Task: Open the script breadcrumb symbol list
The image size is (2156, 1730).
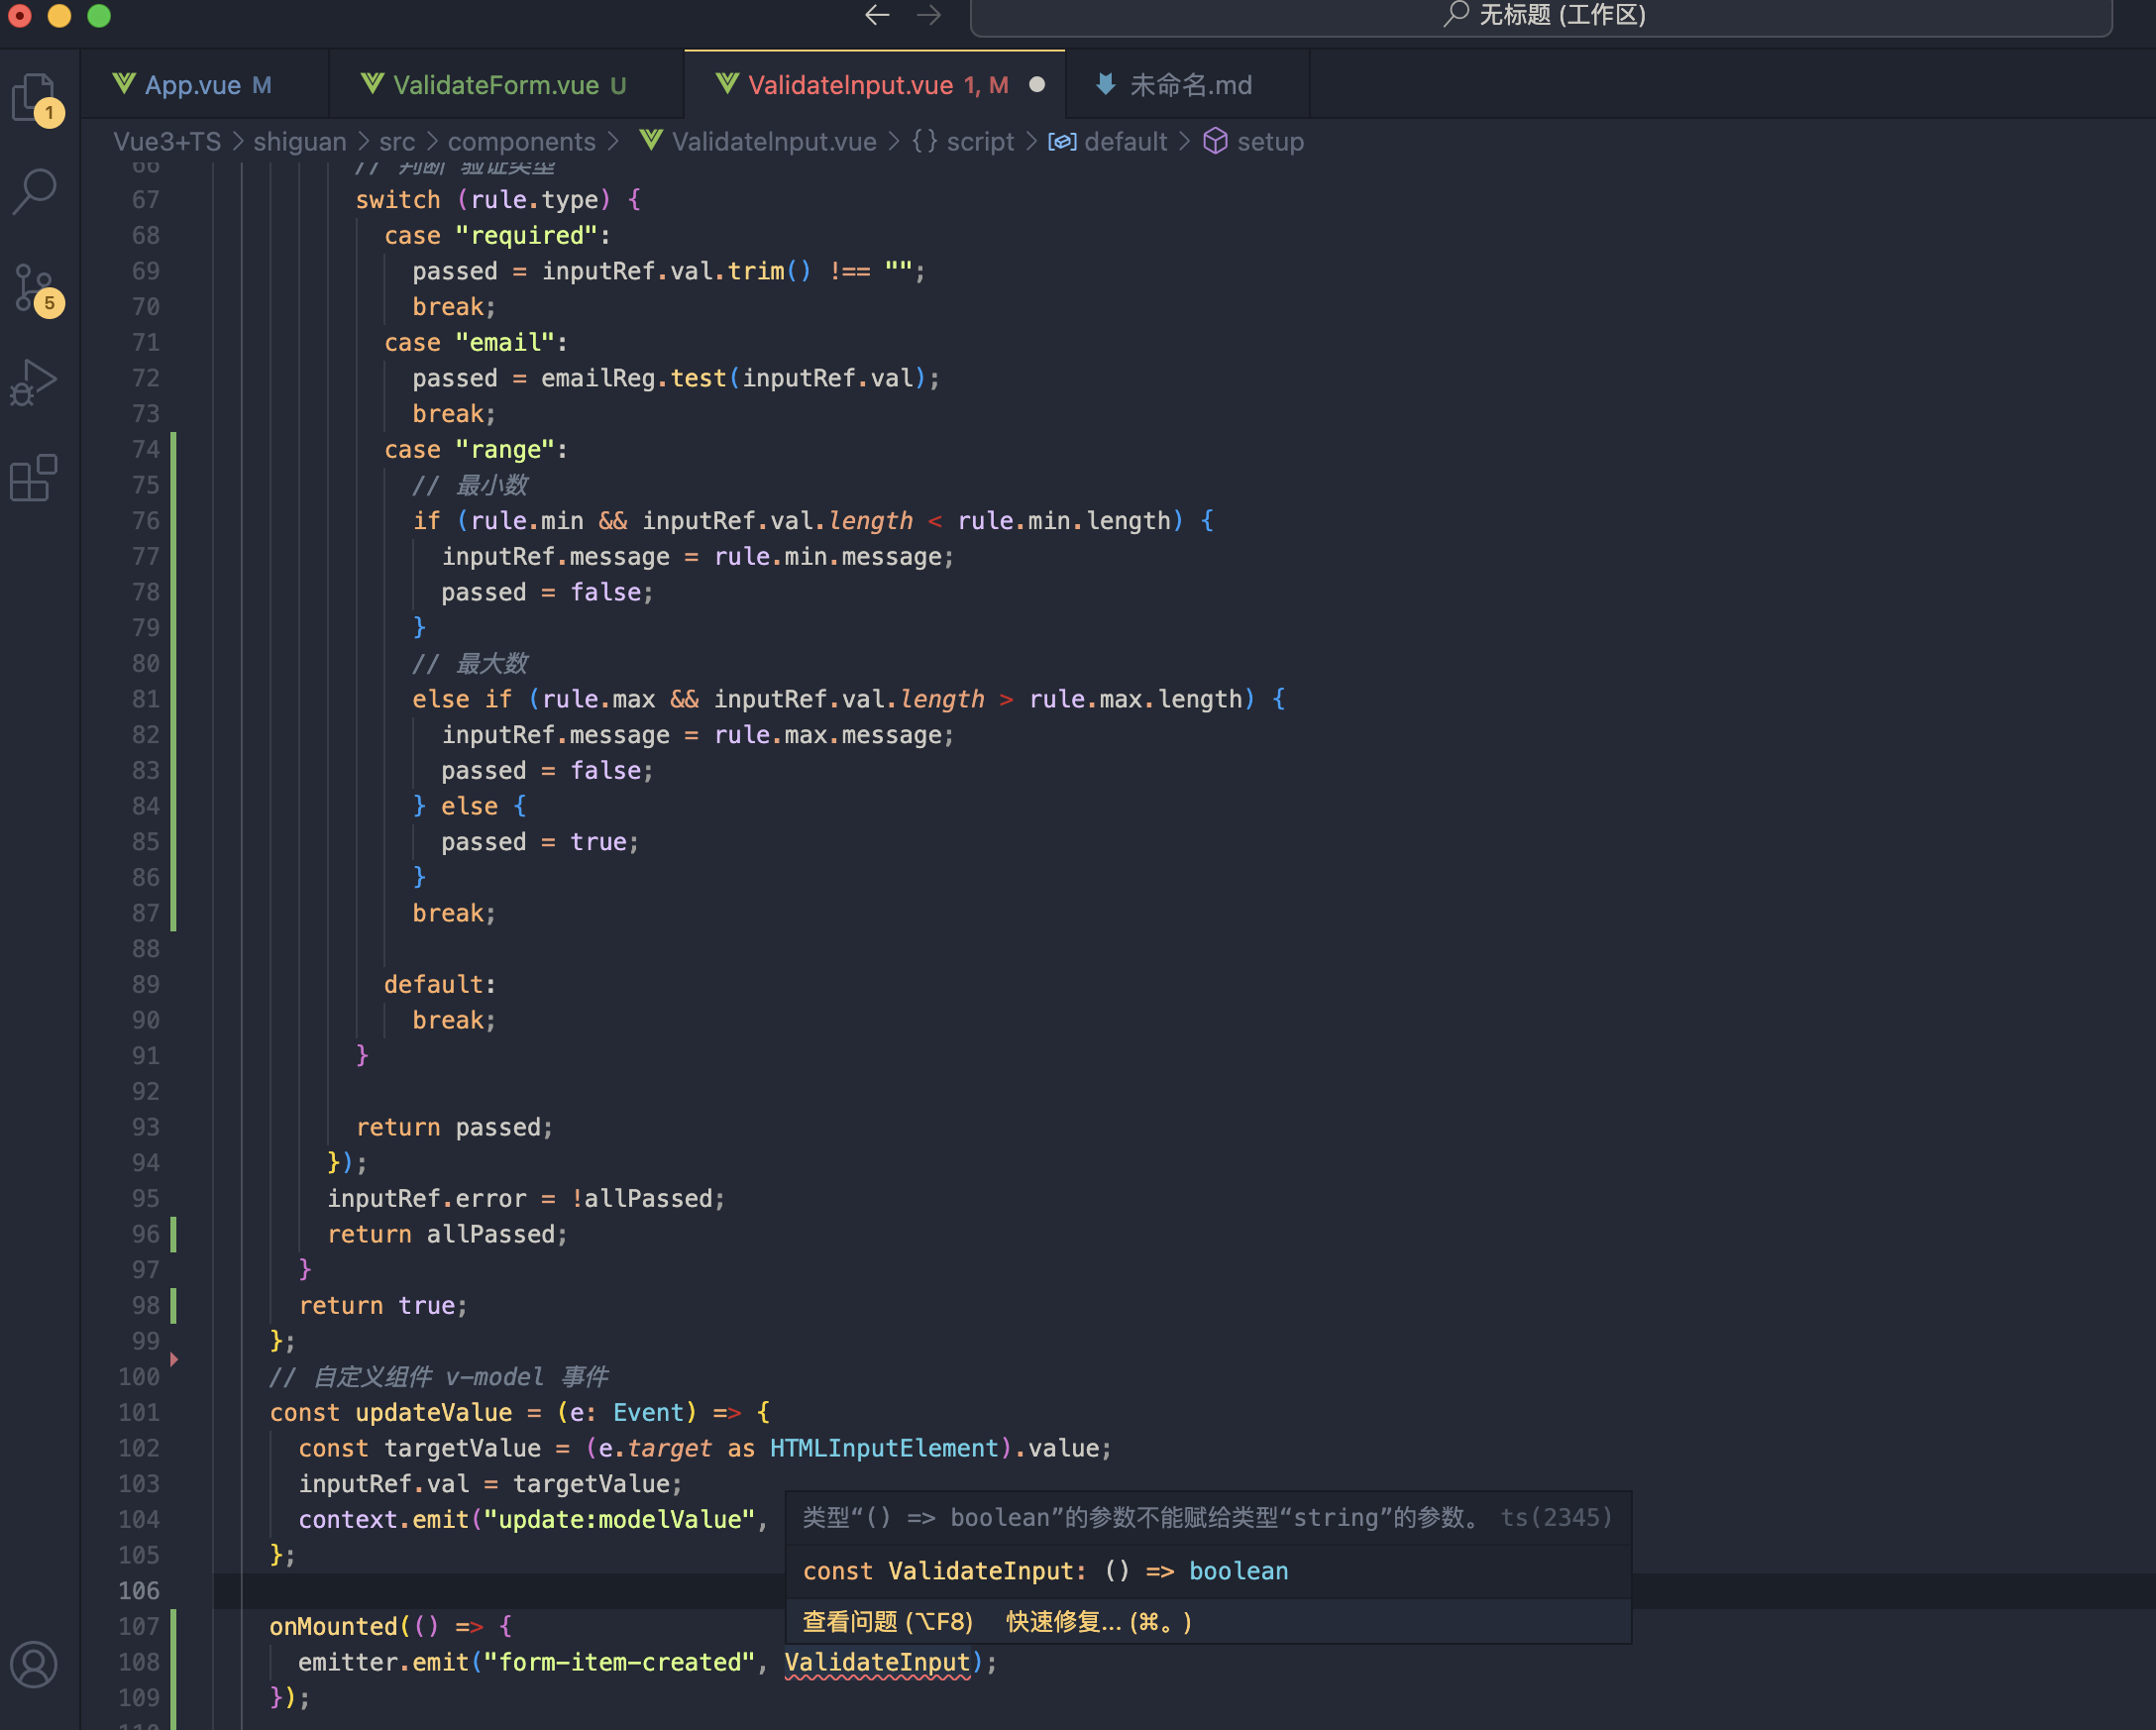Action: (x=963, y=142)
